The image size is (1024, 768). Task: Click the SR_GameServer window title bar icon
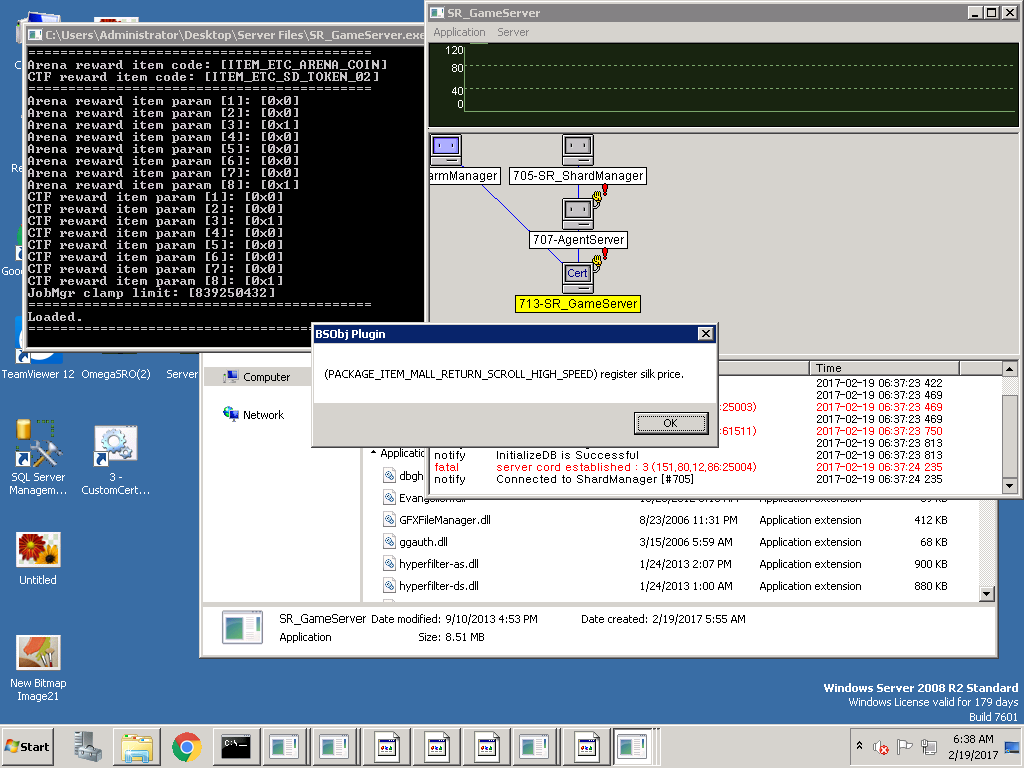click(x=437, y=13)
